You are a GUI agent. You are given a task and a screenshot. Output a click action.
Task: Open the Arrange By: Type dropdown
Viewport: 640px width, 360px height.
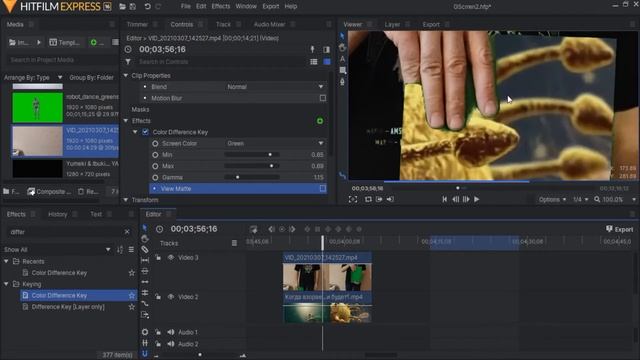[x=33, y=78]
